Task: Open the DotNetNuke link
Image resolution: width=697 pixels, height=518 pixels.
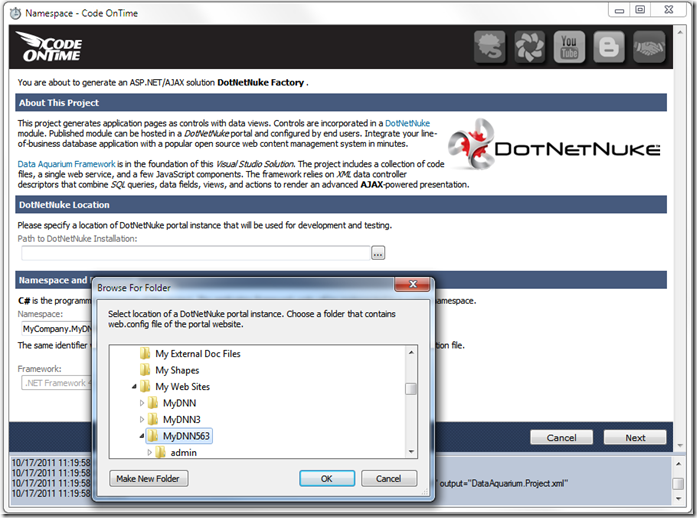Action: 407,123
